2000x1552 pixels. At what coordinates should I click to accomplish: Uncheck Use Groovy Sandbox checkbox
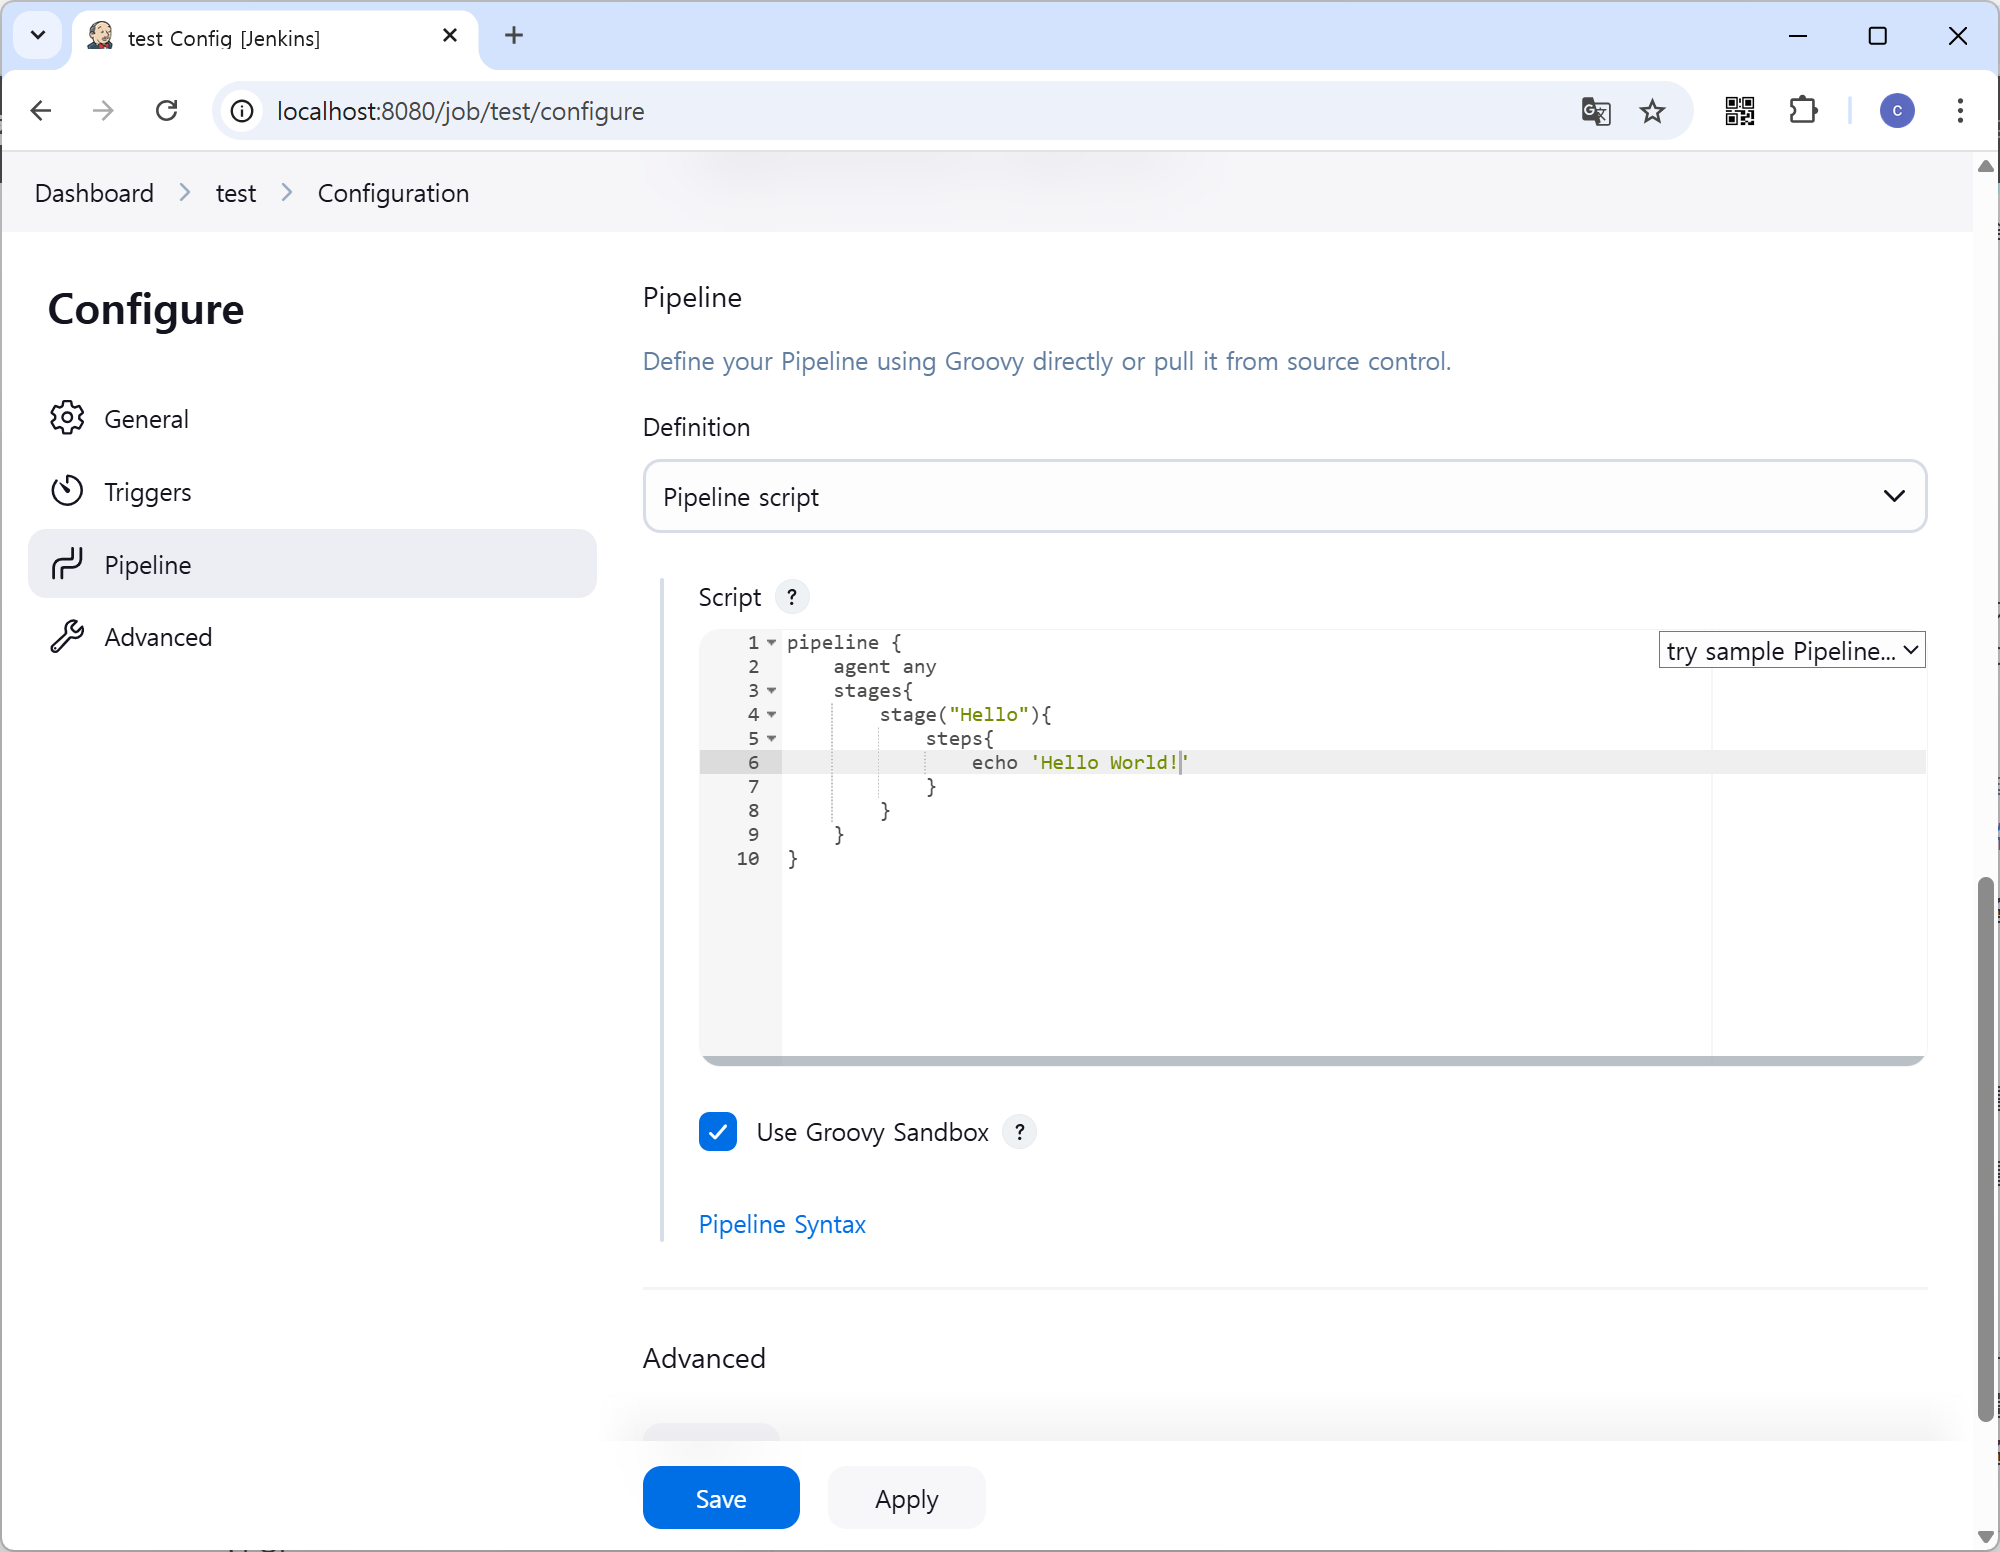coord(718,1132)
